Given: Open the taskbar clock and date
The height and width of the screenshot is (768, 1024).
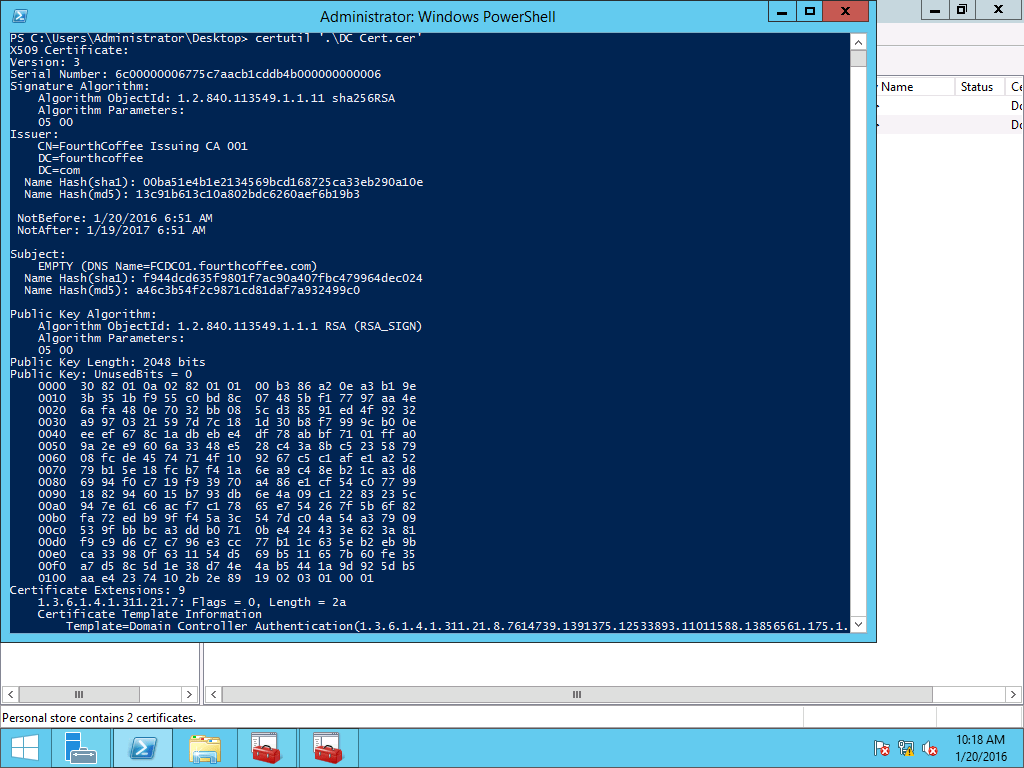Looking at the screenshot, I should pos(981,747).
